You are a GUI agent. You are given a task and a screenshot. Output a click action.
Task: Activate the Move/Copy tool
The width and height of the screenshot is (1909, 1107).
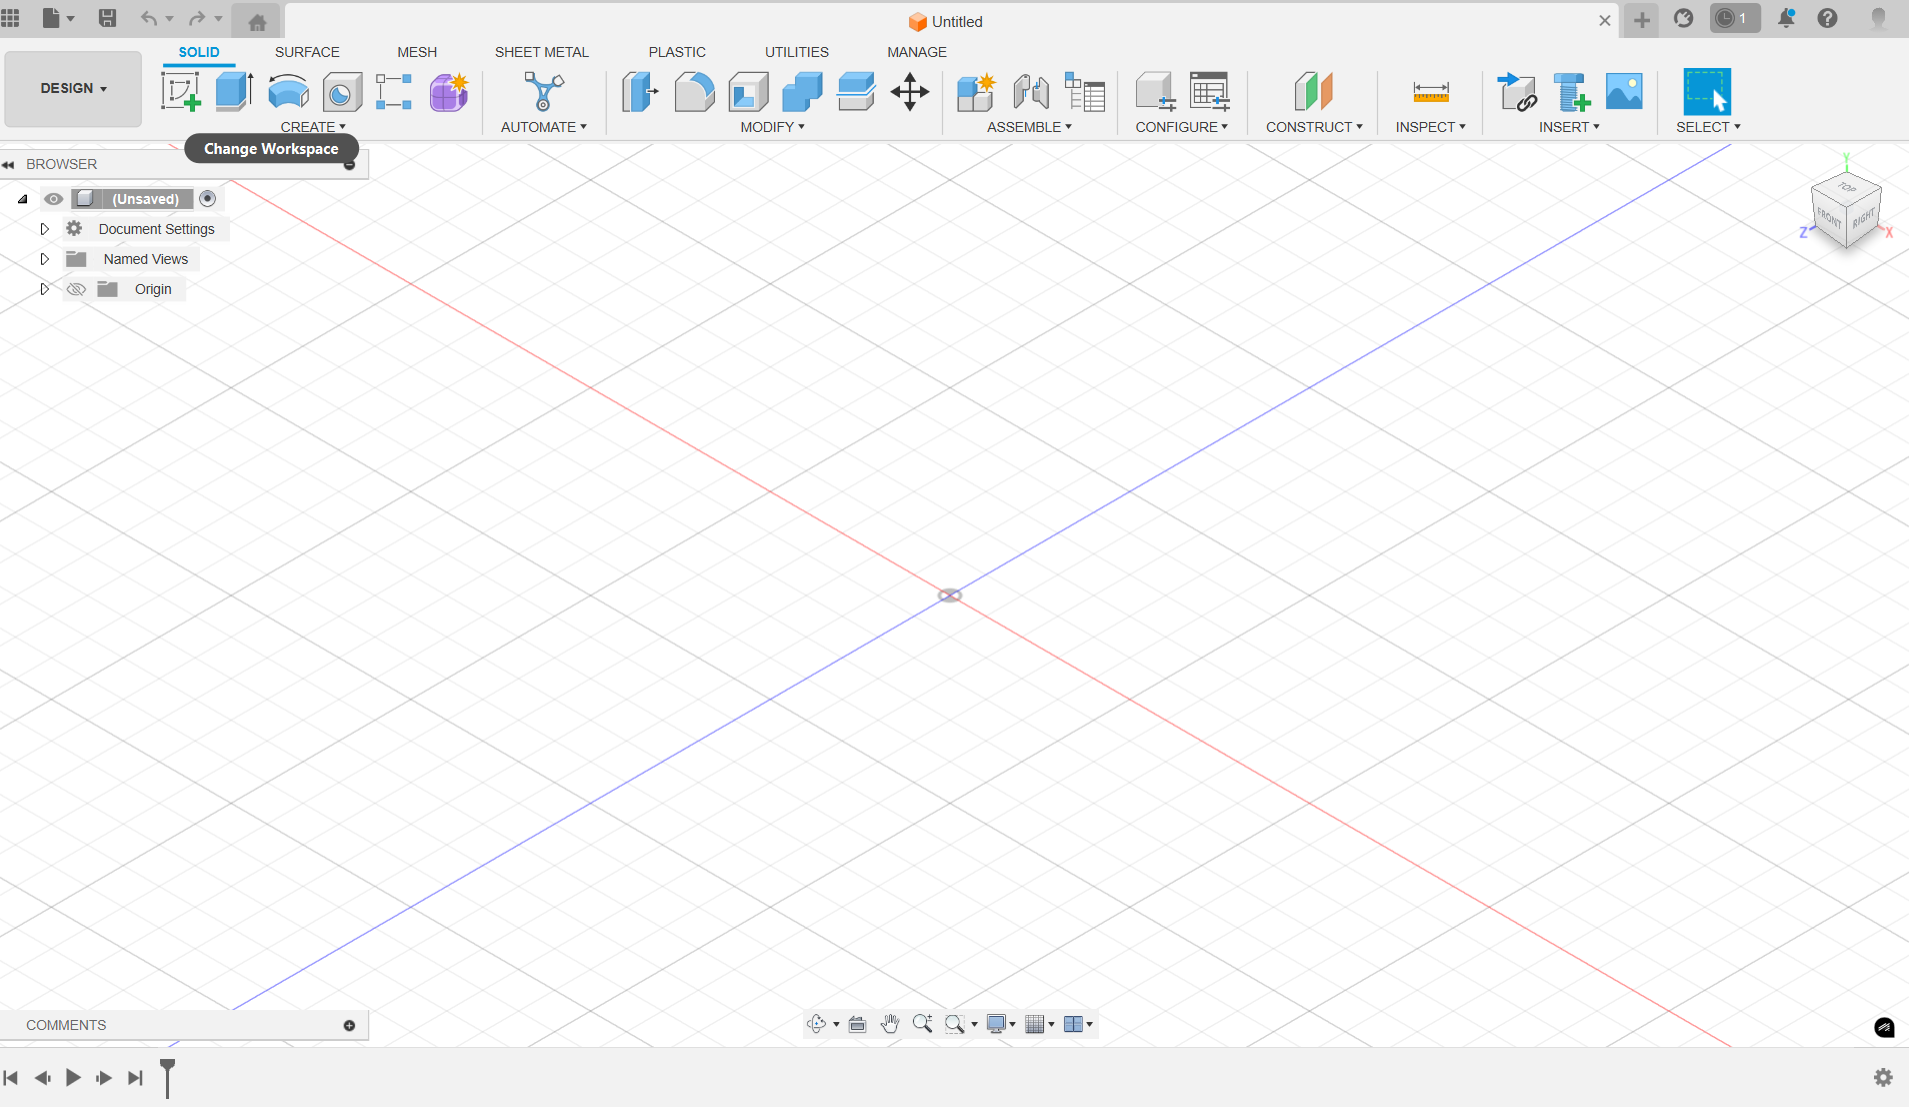pos(909,91)
